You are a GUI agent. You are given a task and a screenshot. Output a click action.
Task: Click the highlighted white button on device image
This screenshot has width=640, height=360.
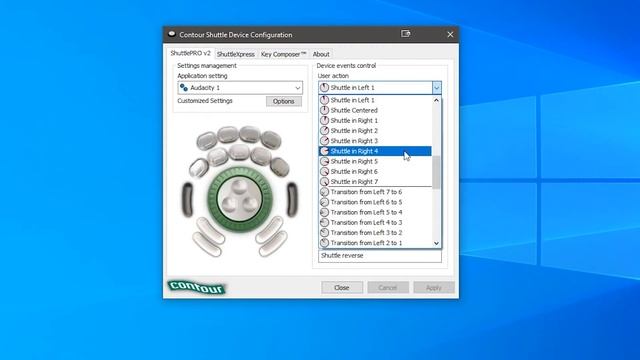pos(199,168)
